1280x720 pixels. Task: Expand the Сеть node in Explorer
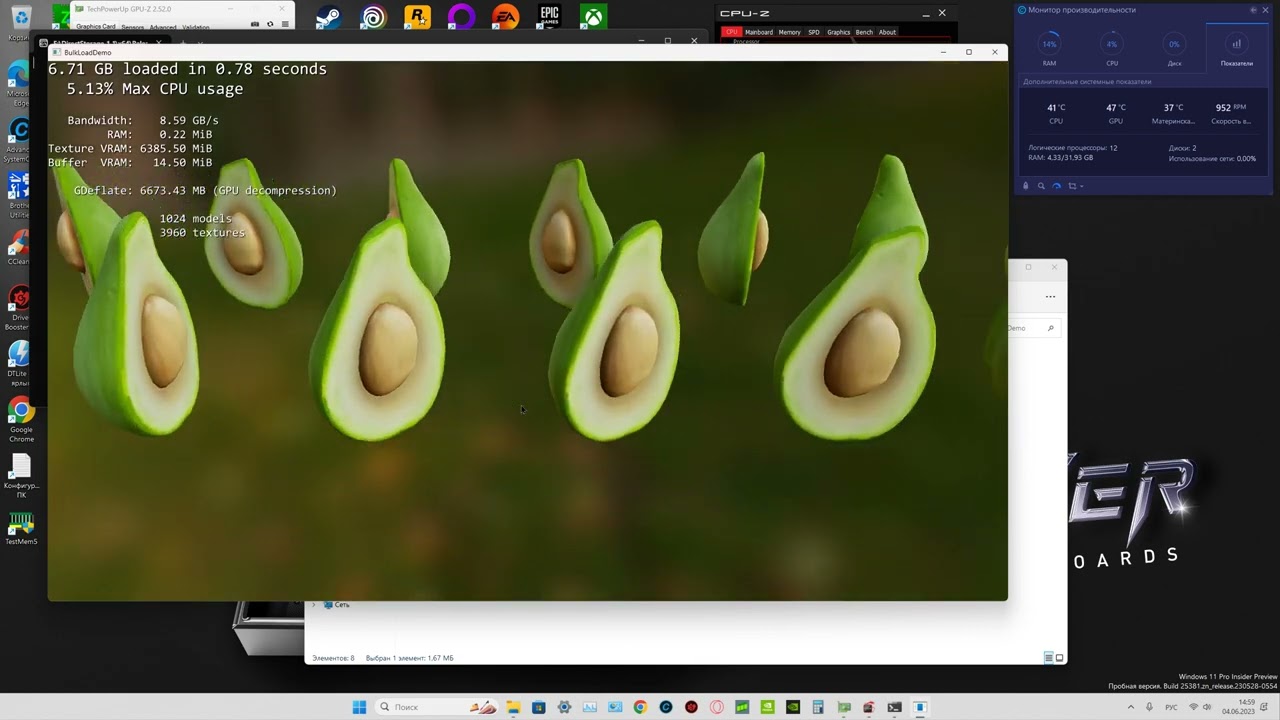pos(313,605)
